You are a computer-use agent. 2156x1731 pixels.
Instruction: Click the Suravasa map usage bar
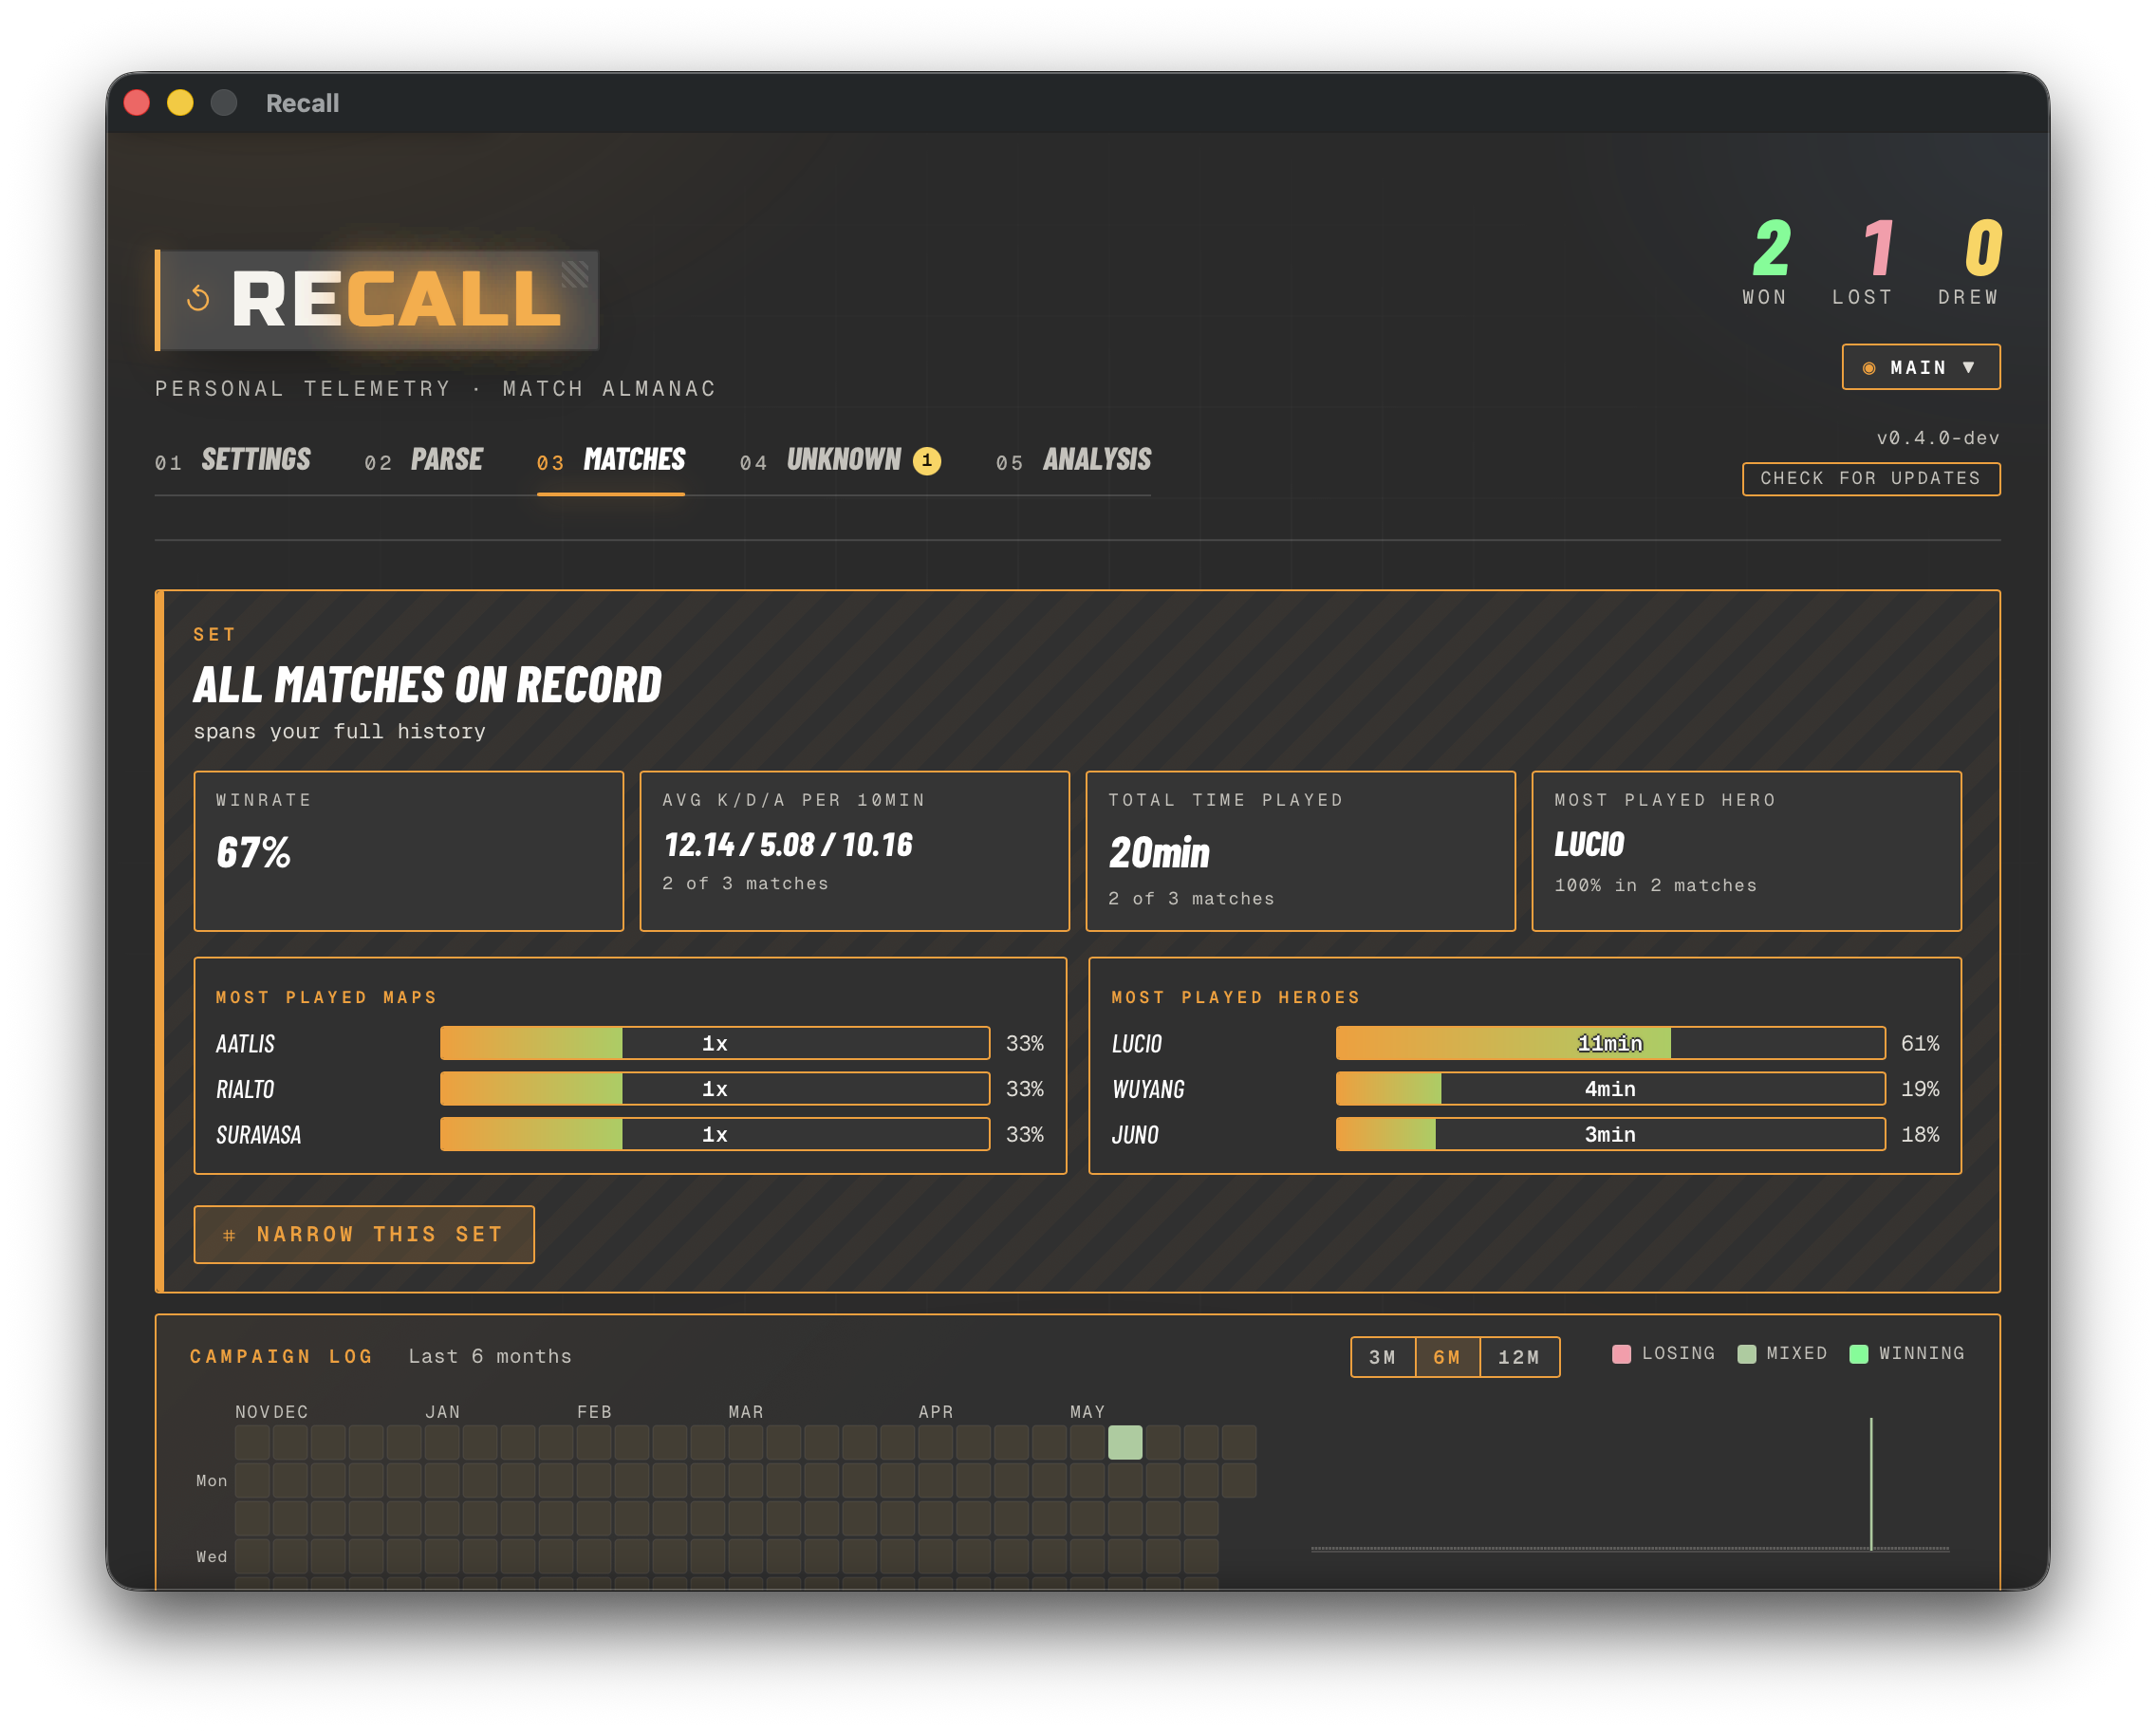(714, 1134)
